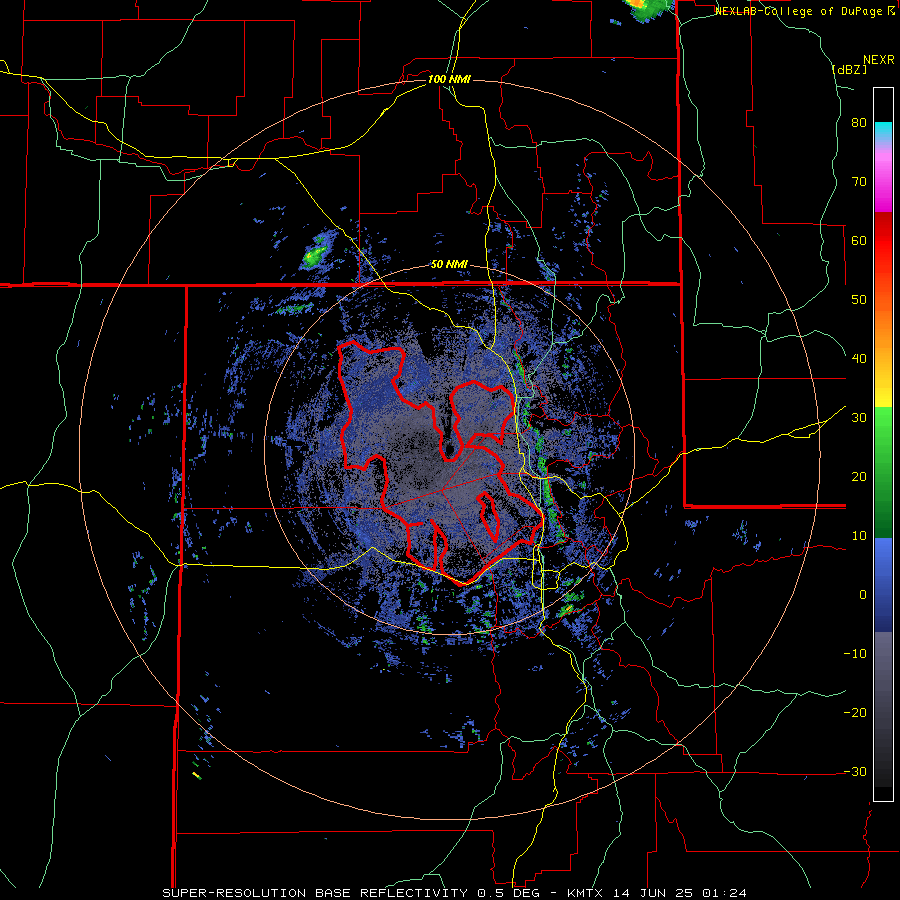Click the -20 dBZ value on the color scale
Image resolution: width=900 pixels, height=900 pixels.
point(855,712)
